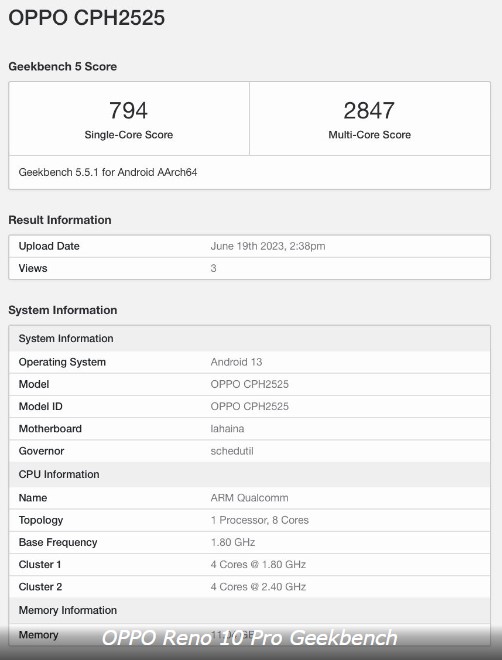Image resolution: width=502 pixels, height=660 pixels.
Task: Select the 4 Cores @ 1.80 GHz value
Action: click(258, 565)
